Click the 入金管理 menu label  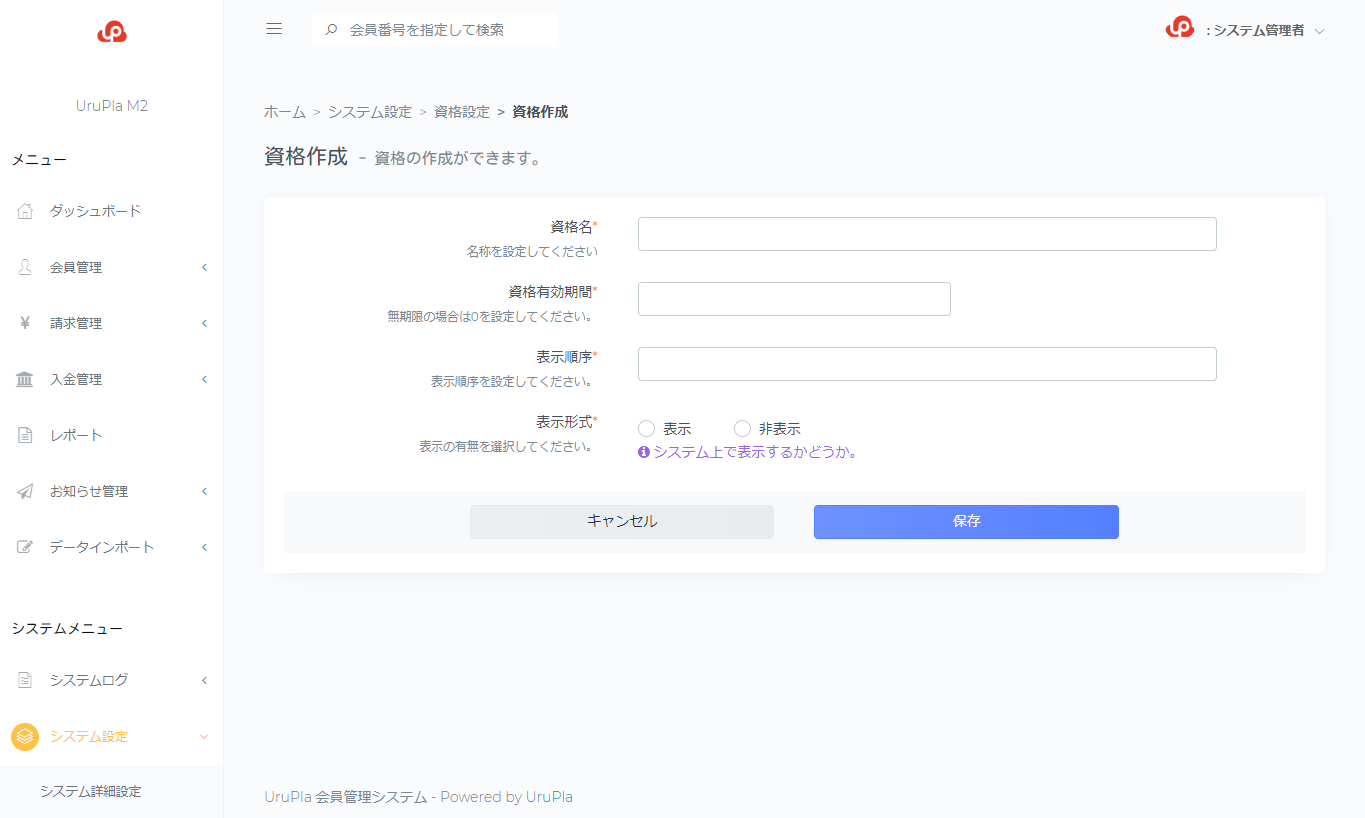click(x=76, y=379)
